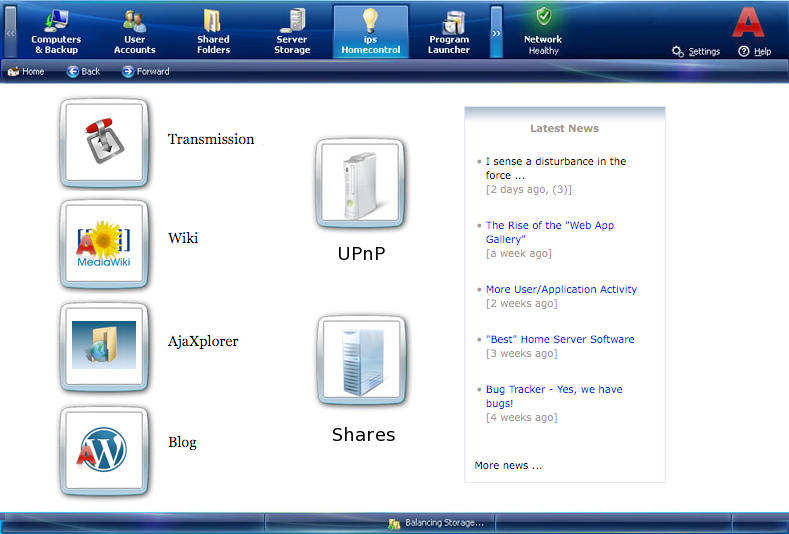Open the User Accounts tab
The height and width of the screenshot is (534, 789).
(134, 31)
